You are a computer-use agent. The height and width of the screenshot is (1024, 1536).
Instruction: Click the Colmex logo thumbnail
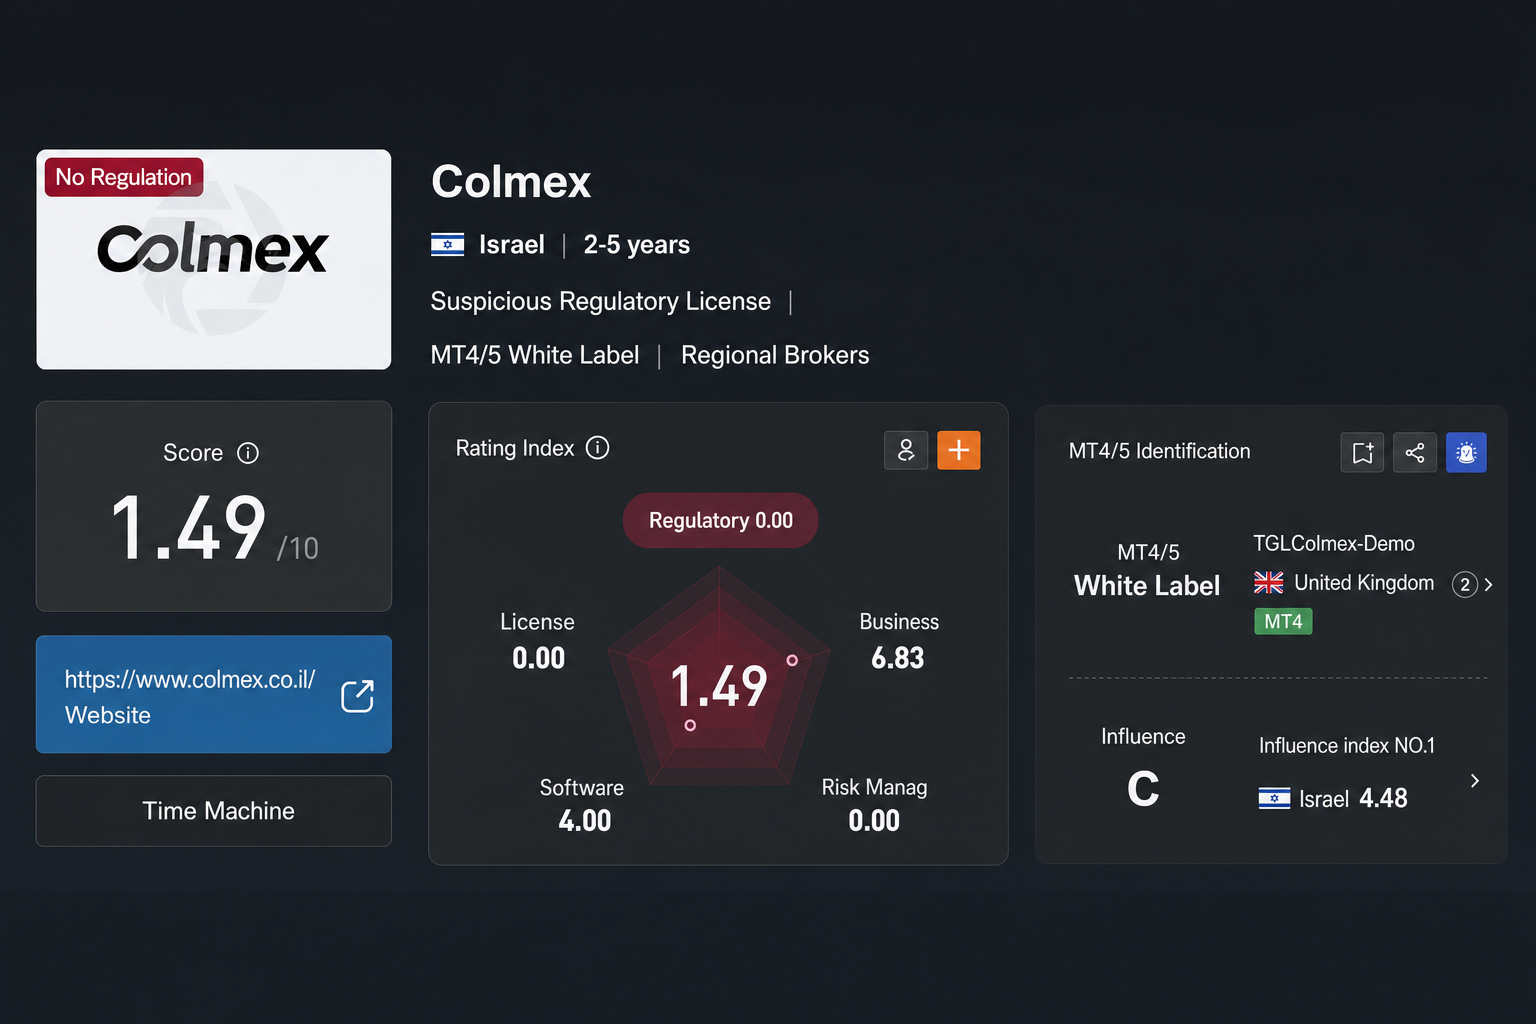click(x=214, y=259)
